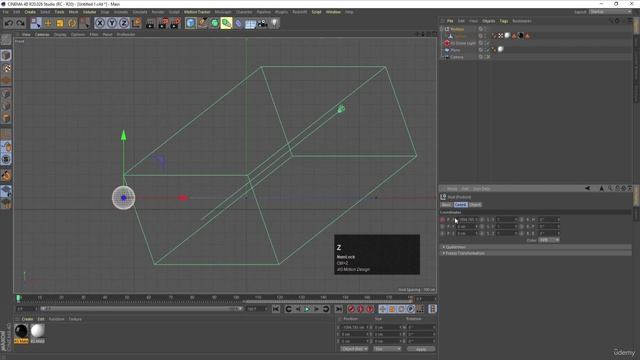Image resolution: width=640 pixels, height=360 pixels.
Task: Select the Dome Light object row
Action: pos(463,43)
